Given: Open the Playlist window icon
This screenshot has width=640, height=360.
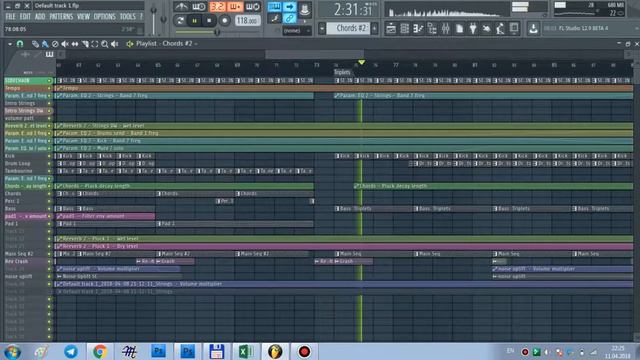Looking at the screenshot, I should (391, 28).
